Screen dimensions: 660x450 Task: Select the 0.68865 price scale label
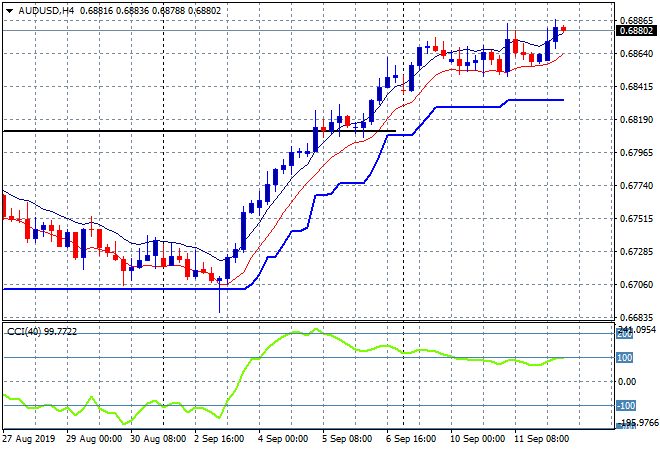[636, 20]
